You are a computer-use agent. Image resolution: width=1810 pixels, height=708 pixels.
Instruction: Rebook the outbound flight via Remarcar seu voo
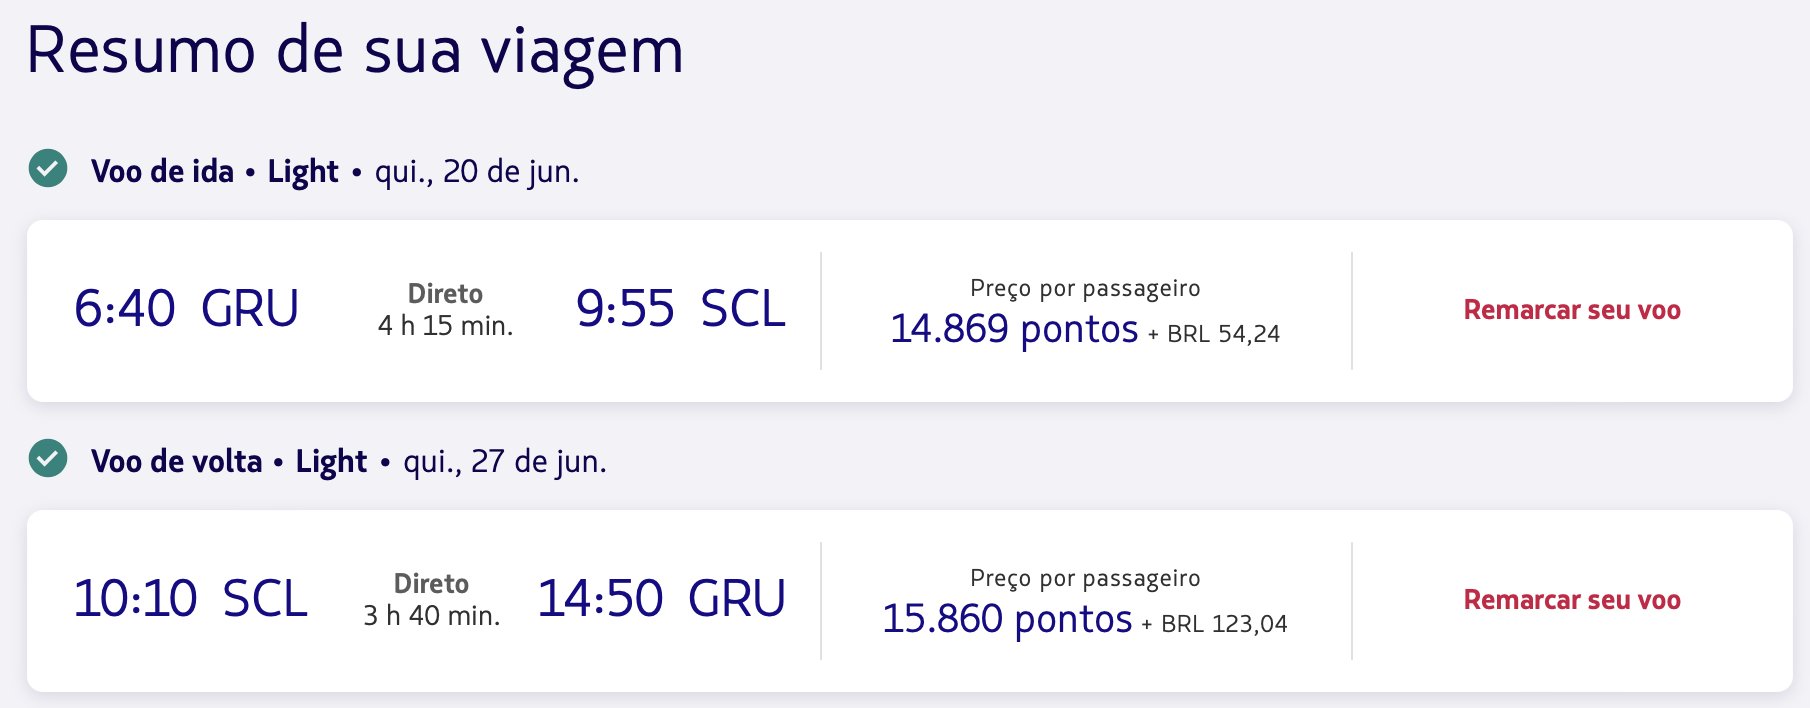1572,310
